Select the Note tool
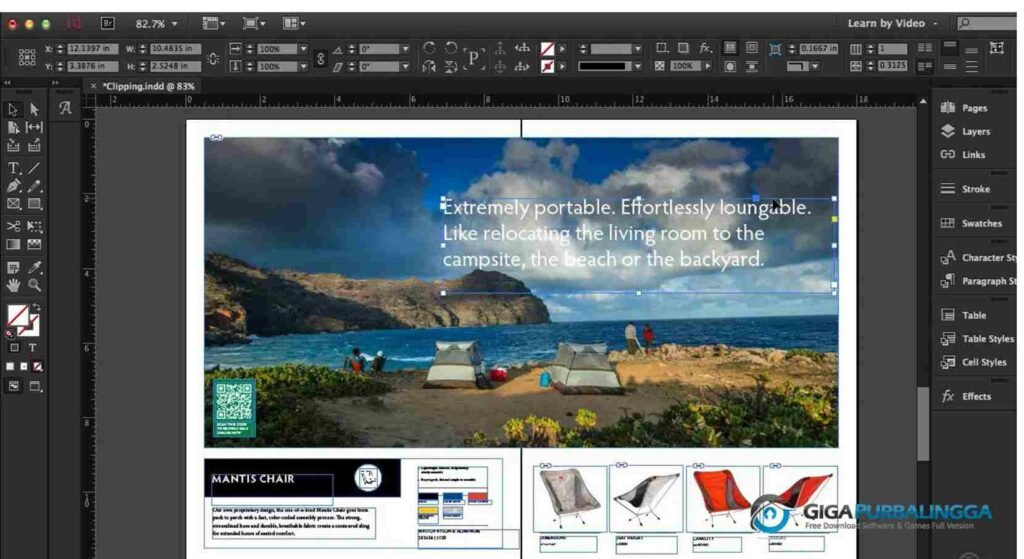 pos(13,268)
